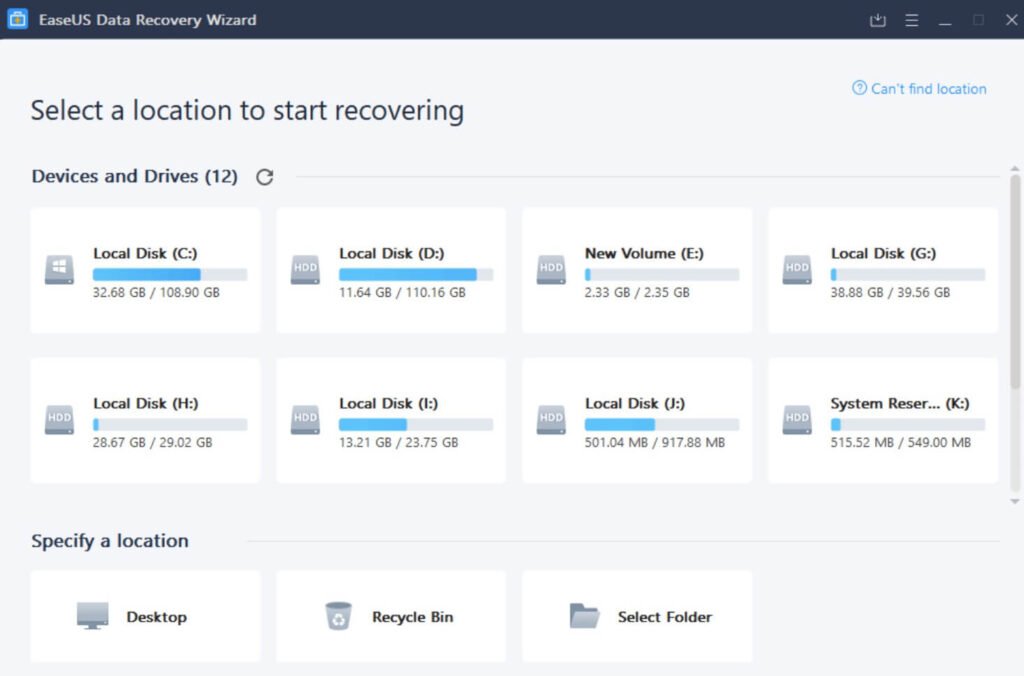Click the Local Disk (G:) usage bar
The image size is (1024, 676).
pyautogui.click(x=908, y=274)
